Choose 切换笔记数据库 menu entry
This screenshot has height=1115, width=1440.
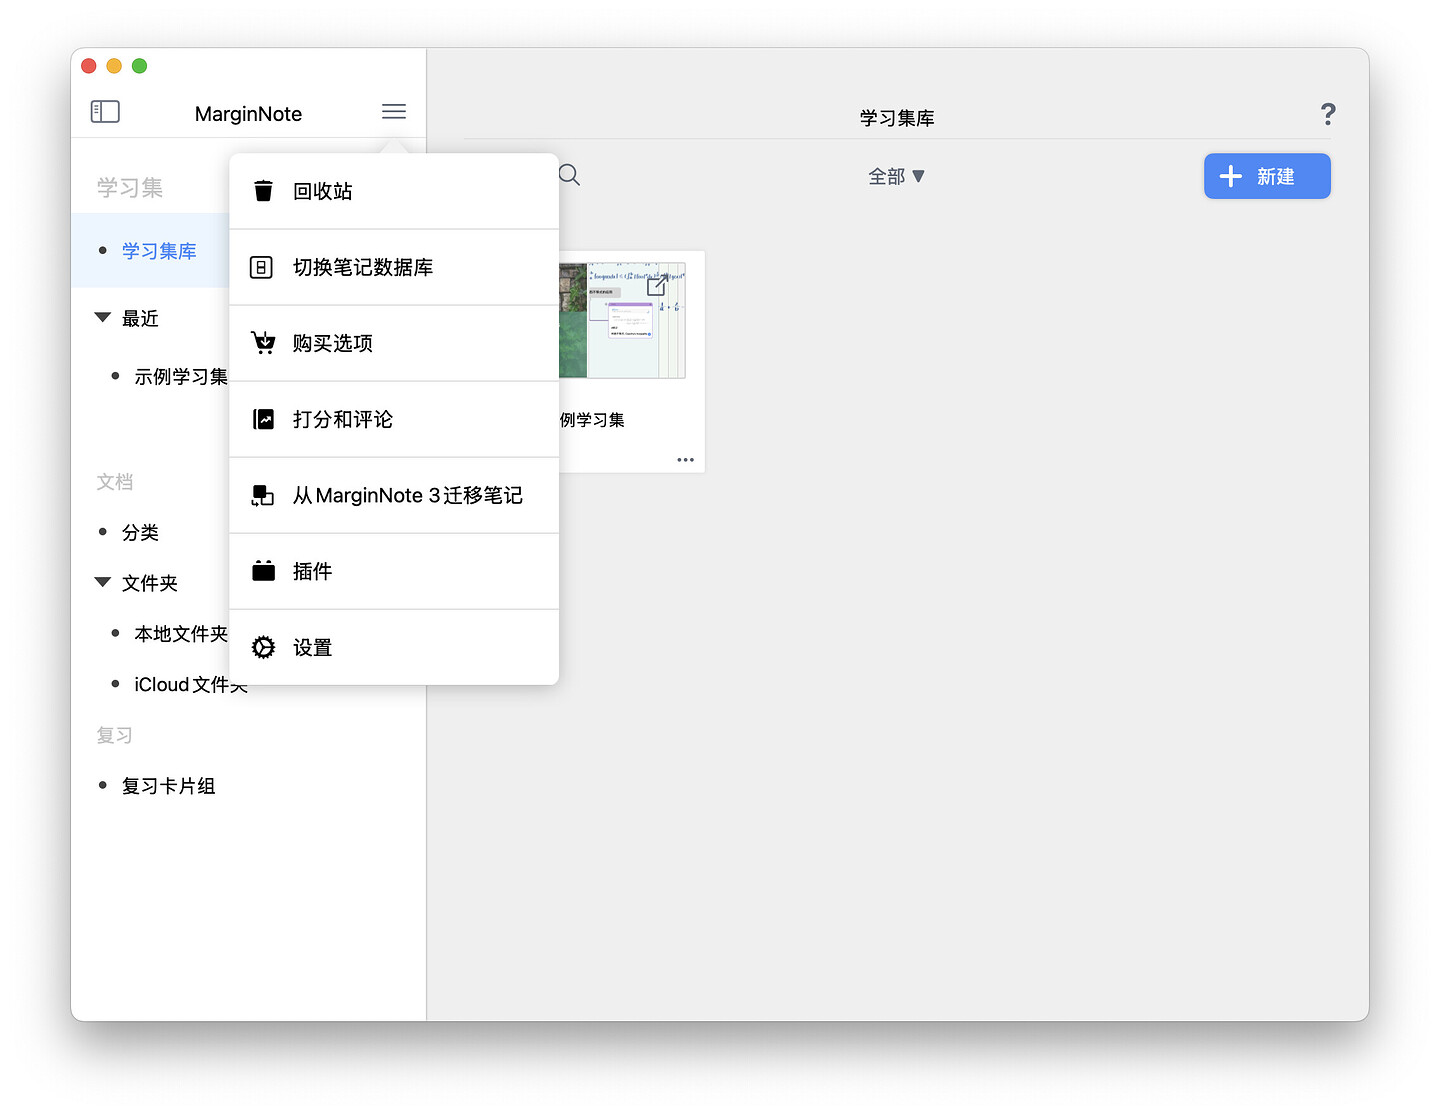point(394,267)
